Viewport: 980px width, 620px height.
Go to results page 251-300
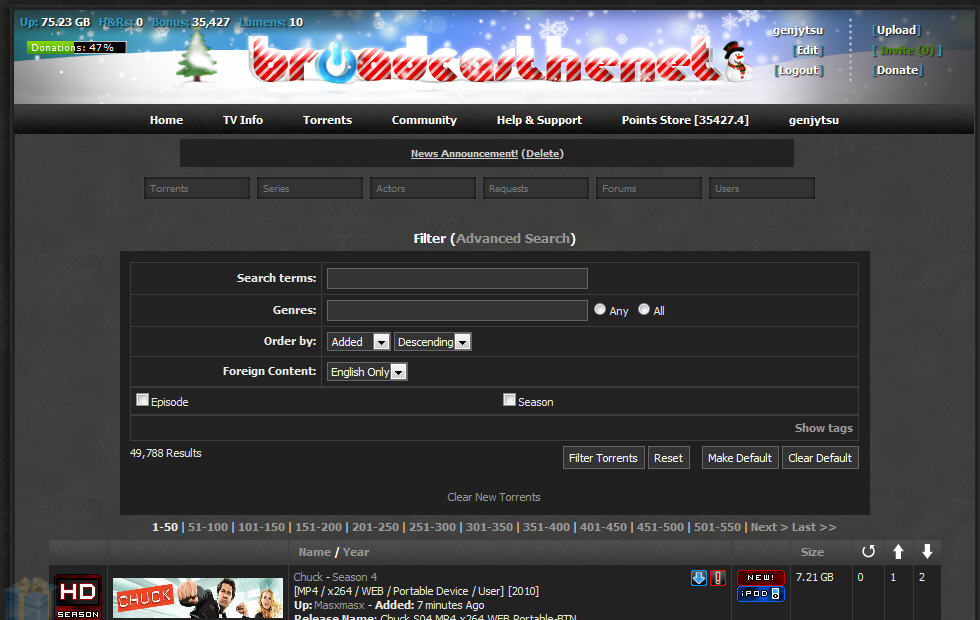click(x=432, y=527)
